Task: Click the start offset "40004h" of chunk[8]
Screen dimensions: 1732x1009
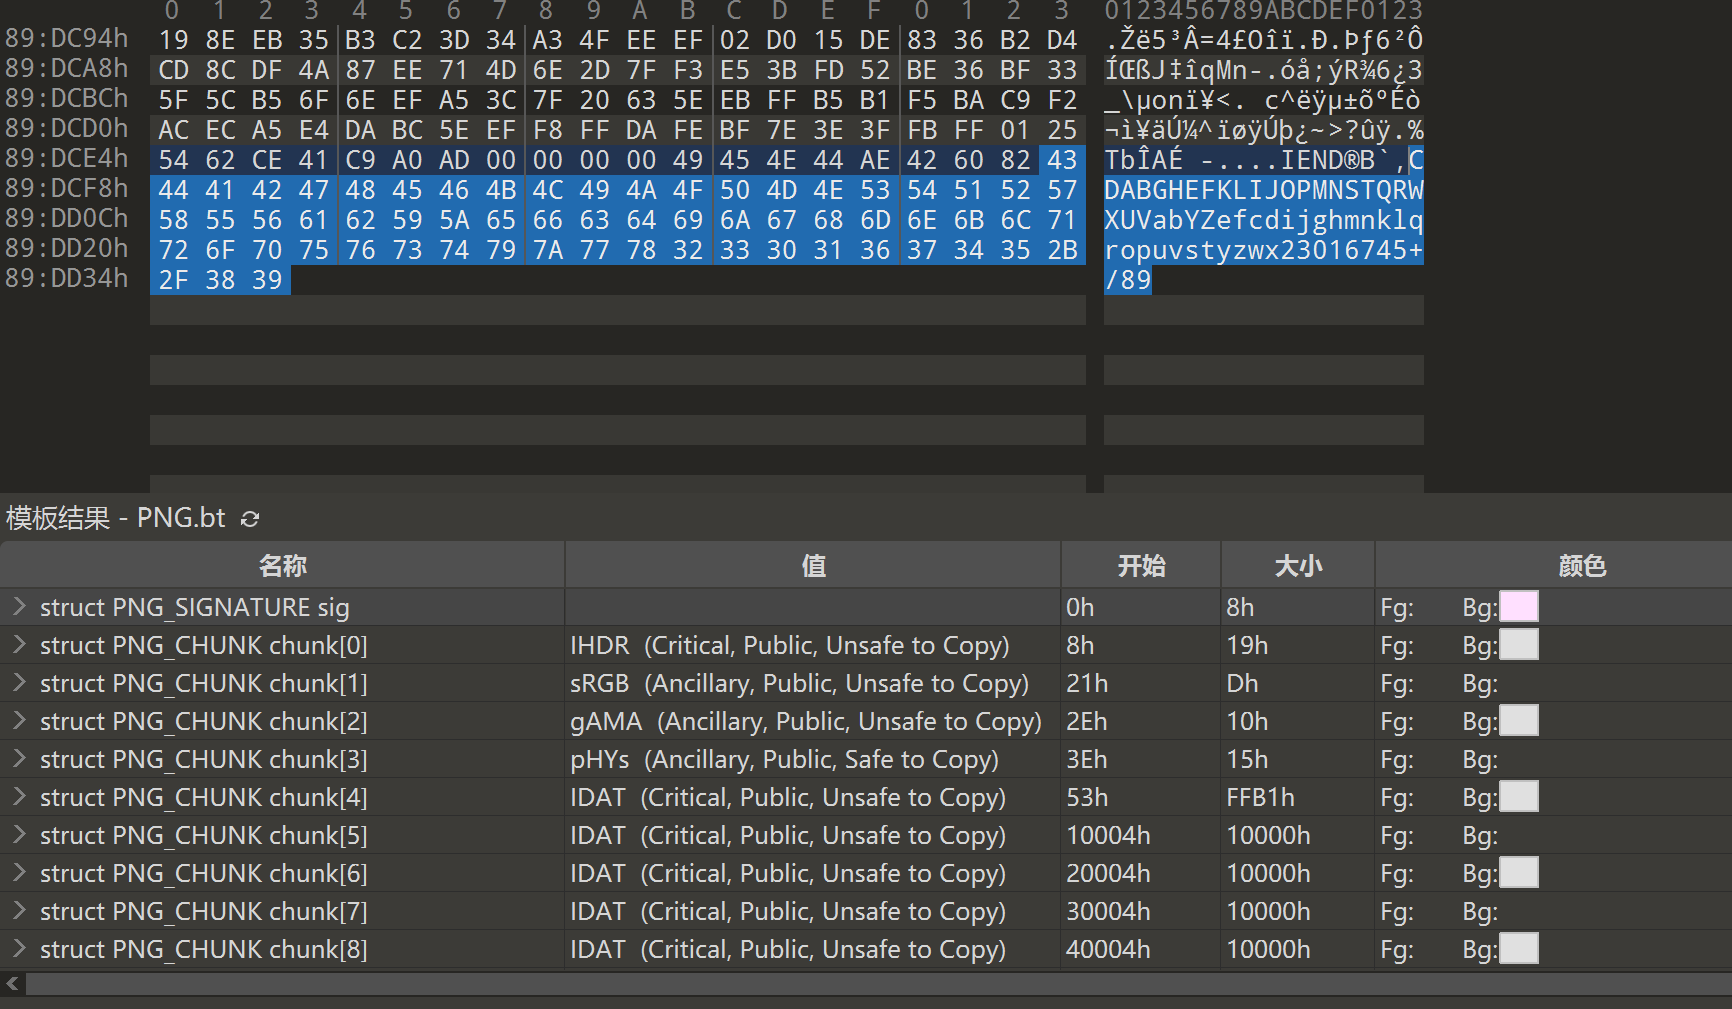Action: tap(1108, 949)
